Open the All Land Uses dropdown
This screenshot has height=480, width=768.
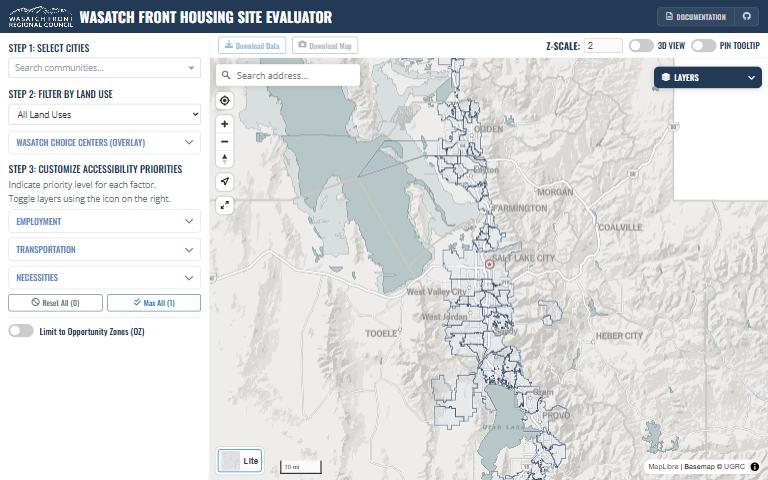point(104,115)
